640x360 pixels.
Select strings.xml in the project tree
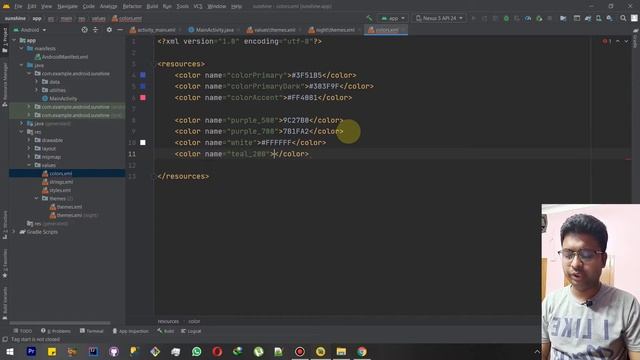point(58,182)
